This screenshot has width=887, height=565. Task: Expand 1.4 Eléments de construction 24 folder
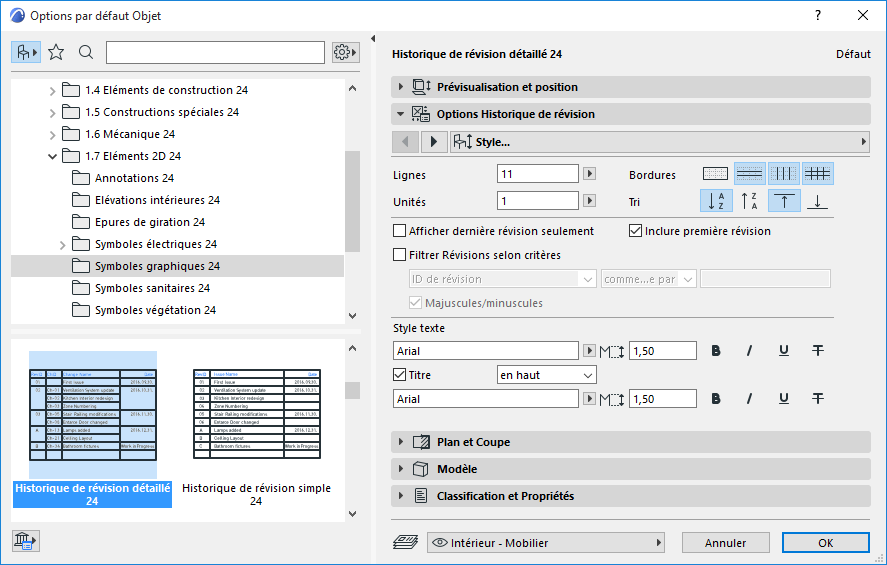52,90
